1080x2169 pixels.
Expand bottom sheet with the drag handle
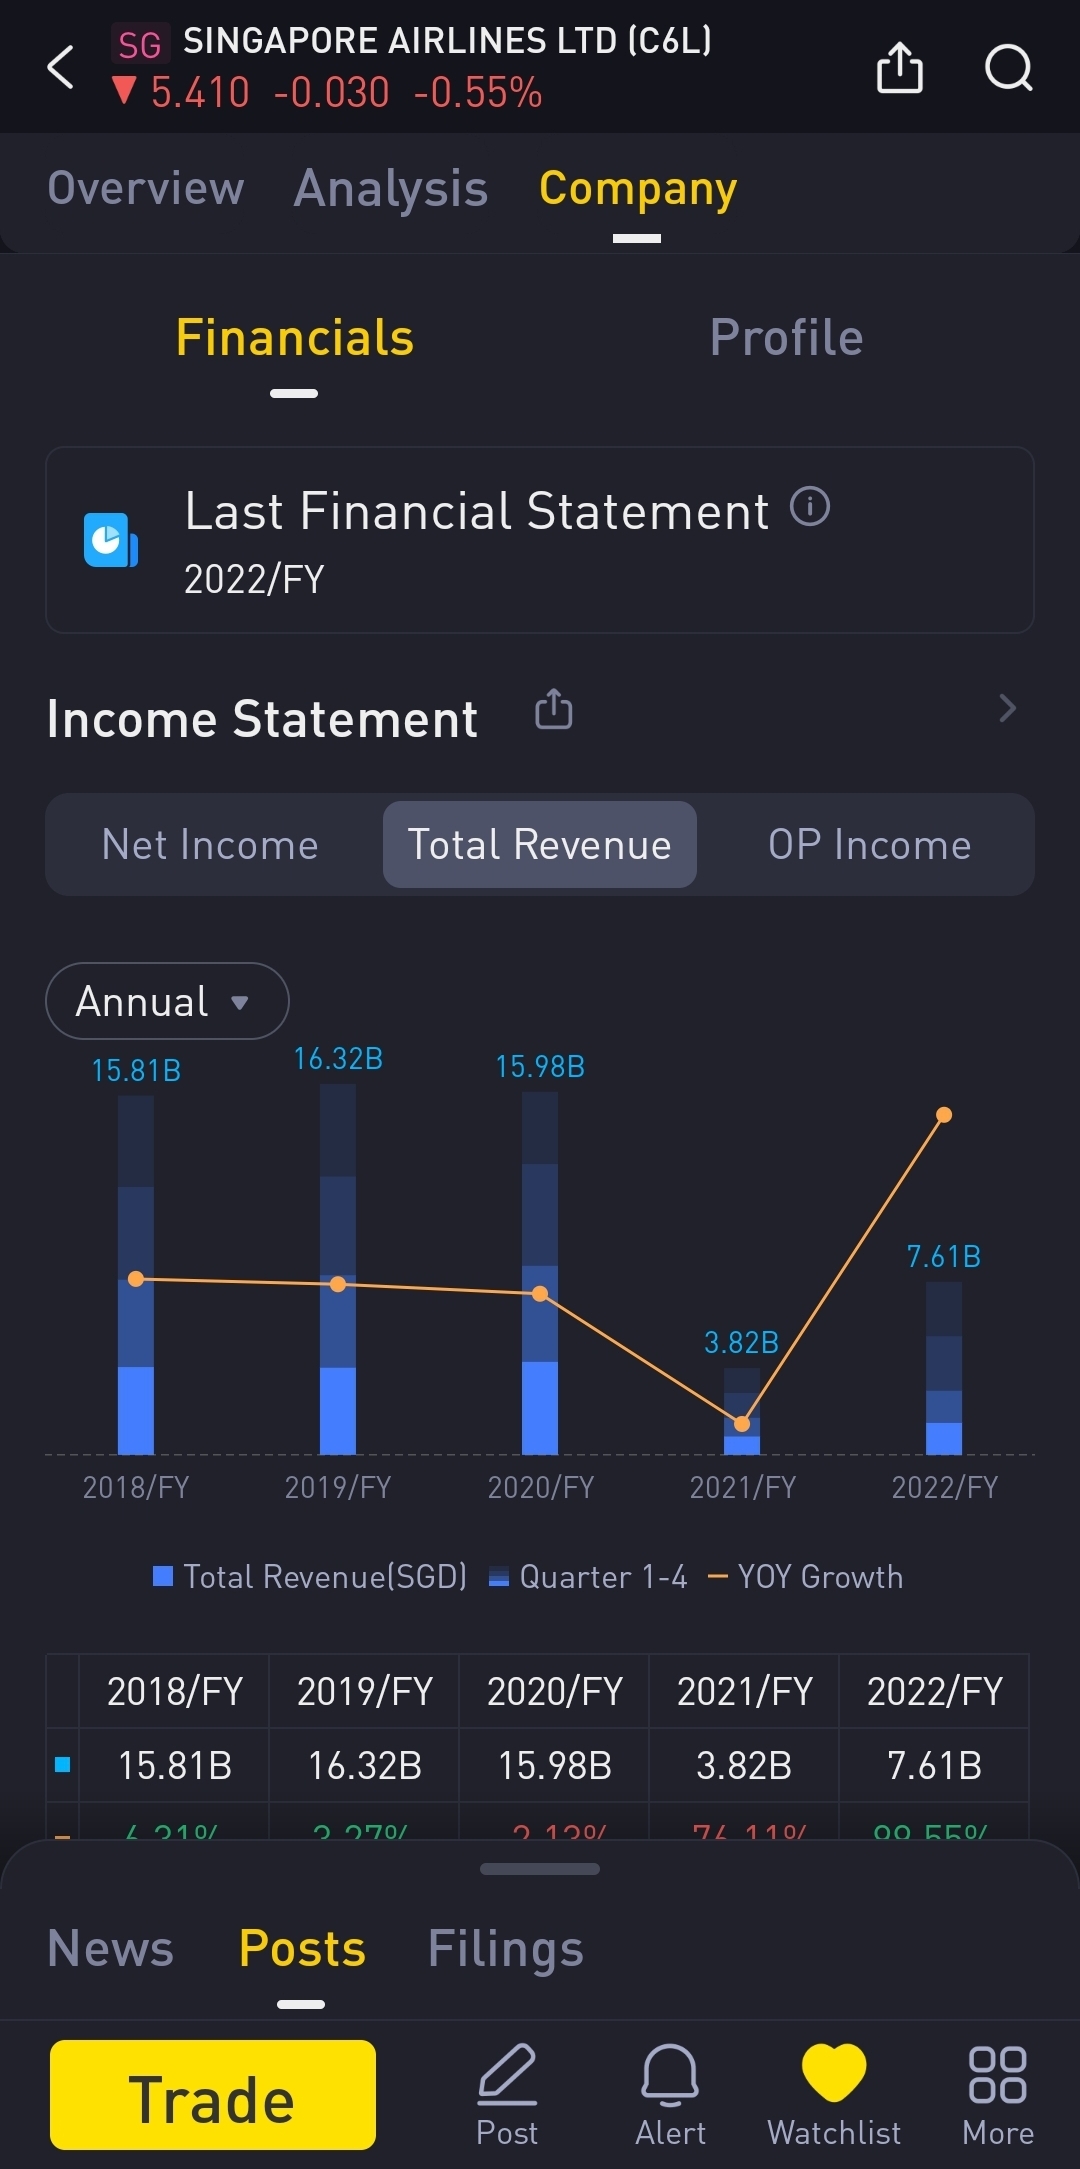[x=540, y=1868]
